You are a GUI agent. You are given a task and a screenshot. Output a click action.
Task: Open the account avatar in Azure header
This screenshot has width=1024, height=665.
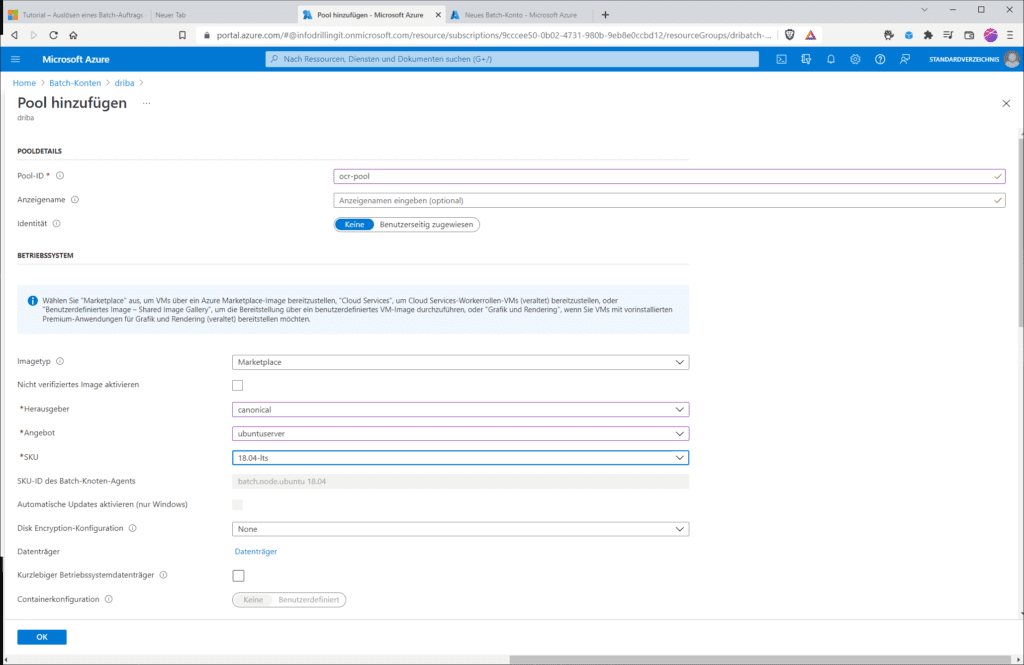tap(1012, 59)
